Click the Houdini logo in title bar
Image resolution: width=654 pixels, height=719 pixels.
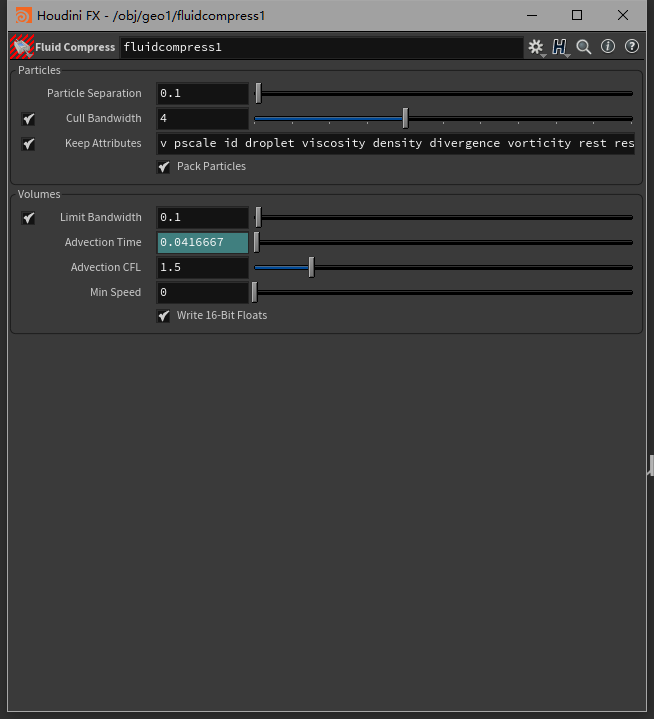(x=23, y=16)
